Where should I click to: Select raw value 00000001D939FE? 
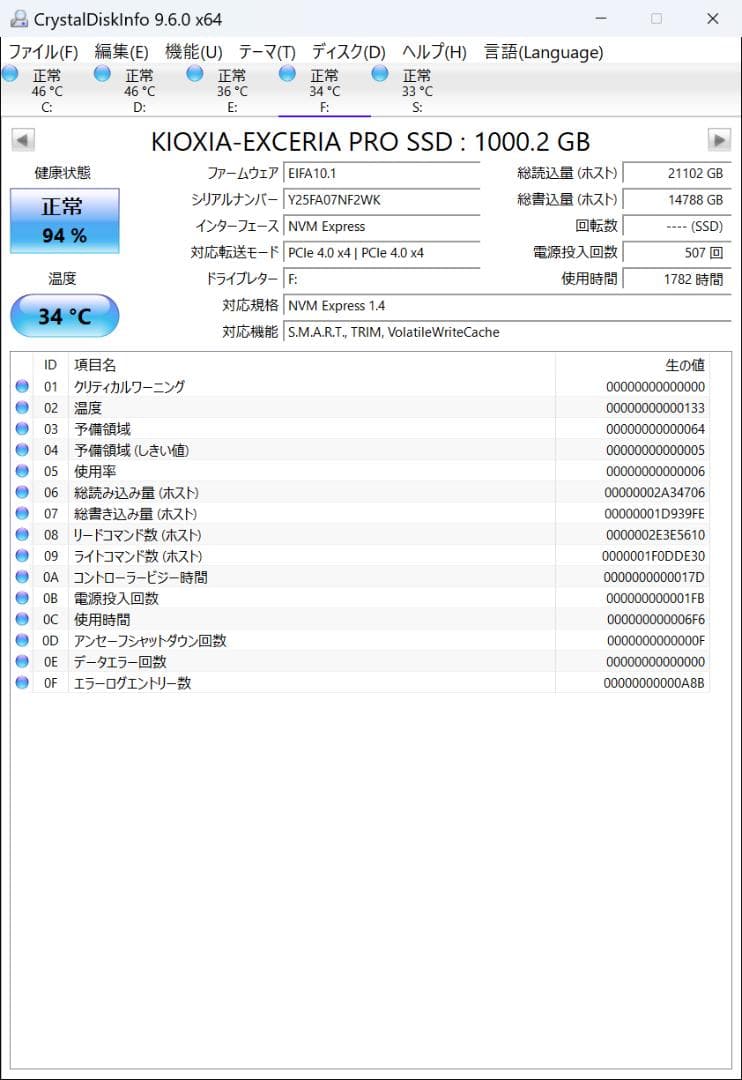pyautogui.click(x=655, y=513)
